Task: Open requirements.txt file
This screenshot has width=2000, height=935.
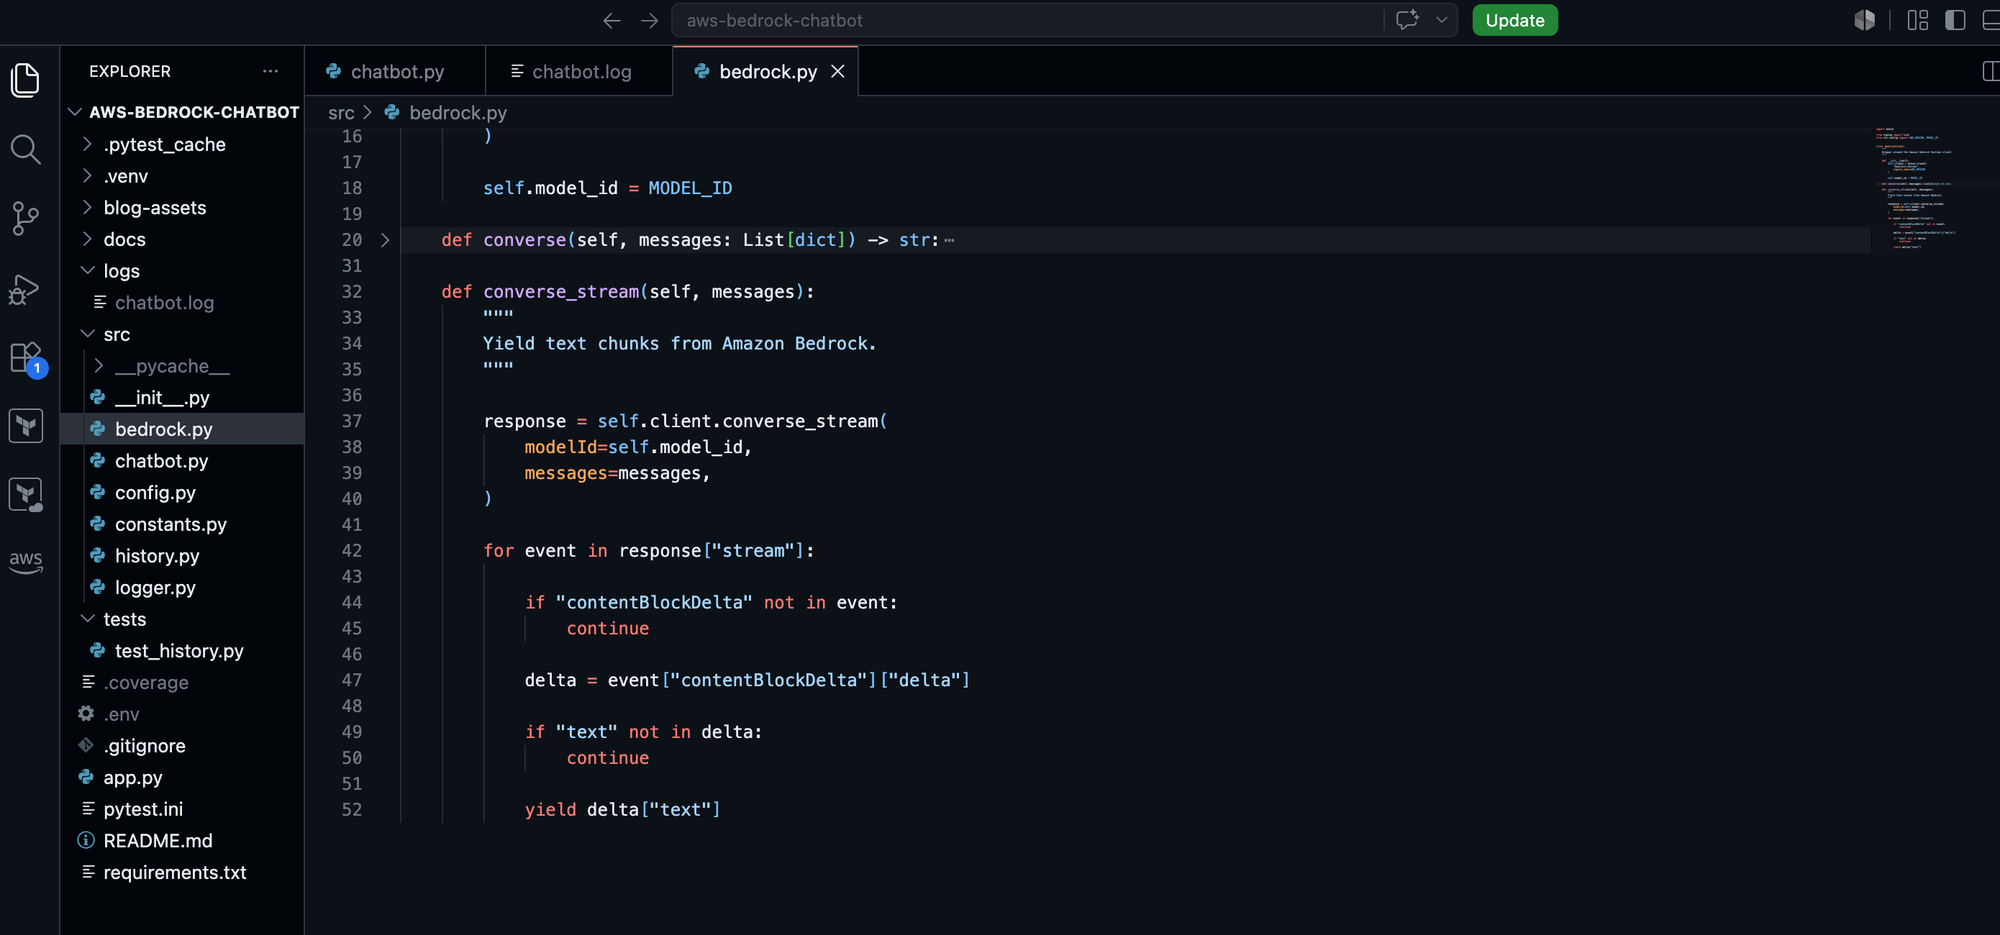Action: 182,873
